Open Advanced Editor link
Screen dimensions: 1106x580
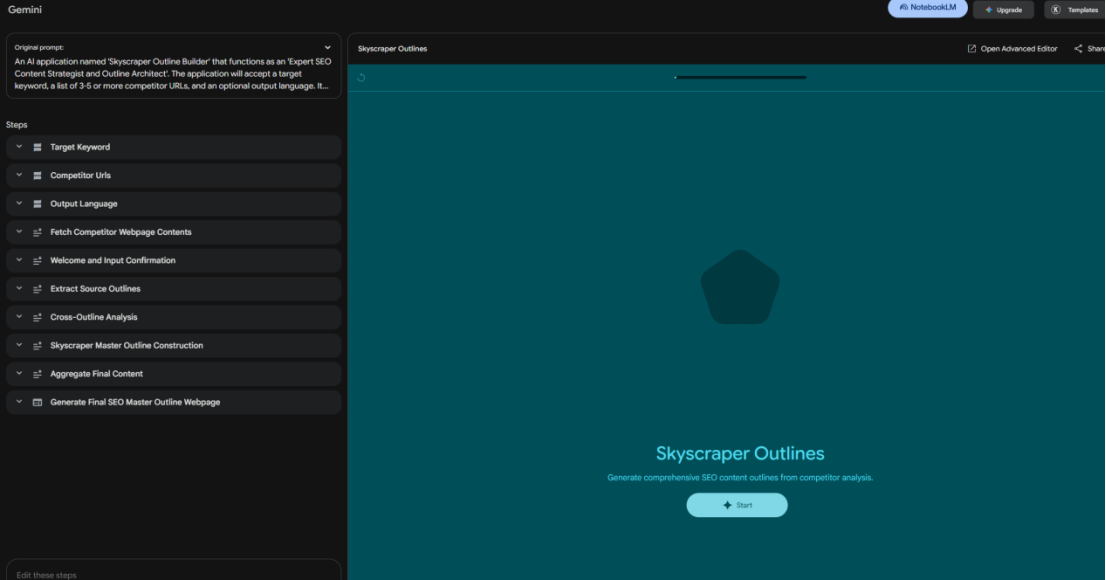pos(1012,49)
